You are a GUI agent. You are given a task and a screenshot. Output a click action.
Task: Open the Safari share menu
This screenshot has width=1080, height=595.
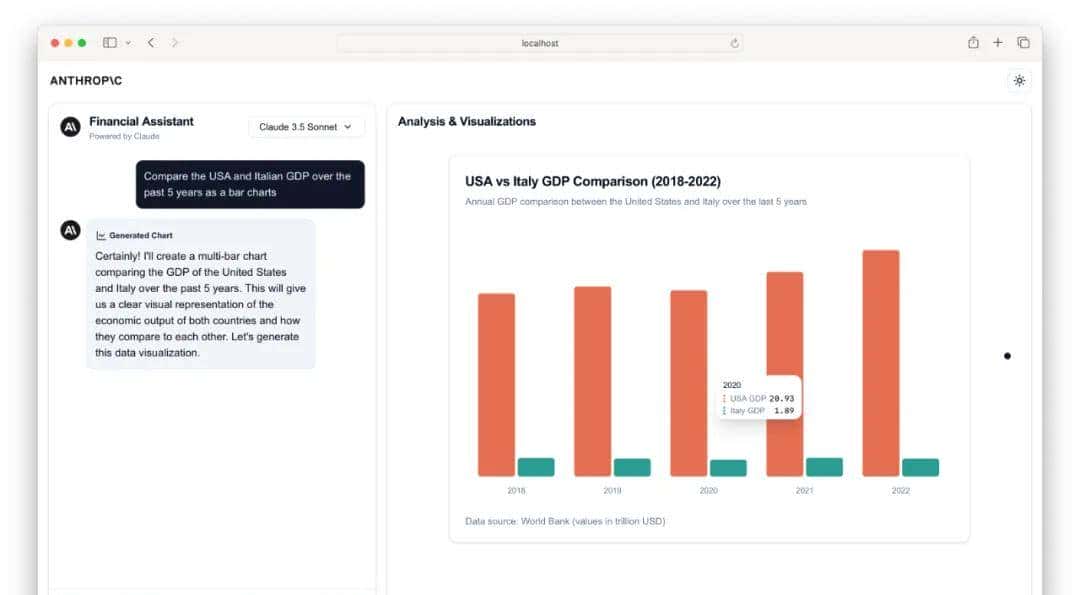coord(973,43)
